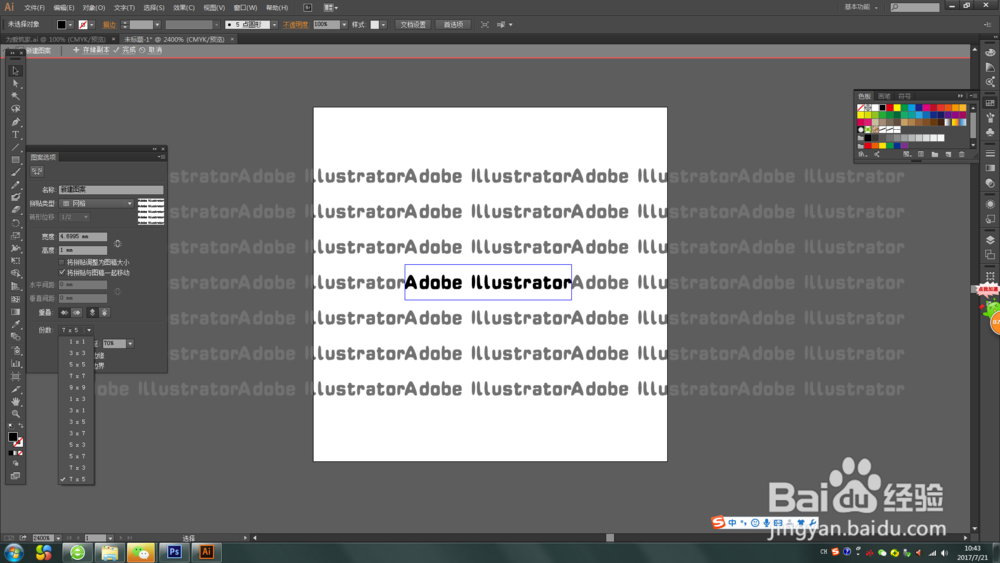Select the Pen tool
The image size is (1000, 563).
click(x=15, y=122)
